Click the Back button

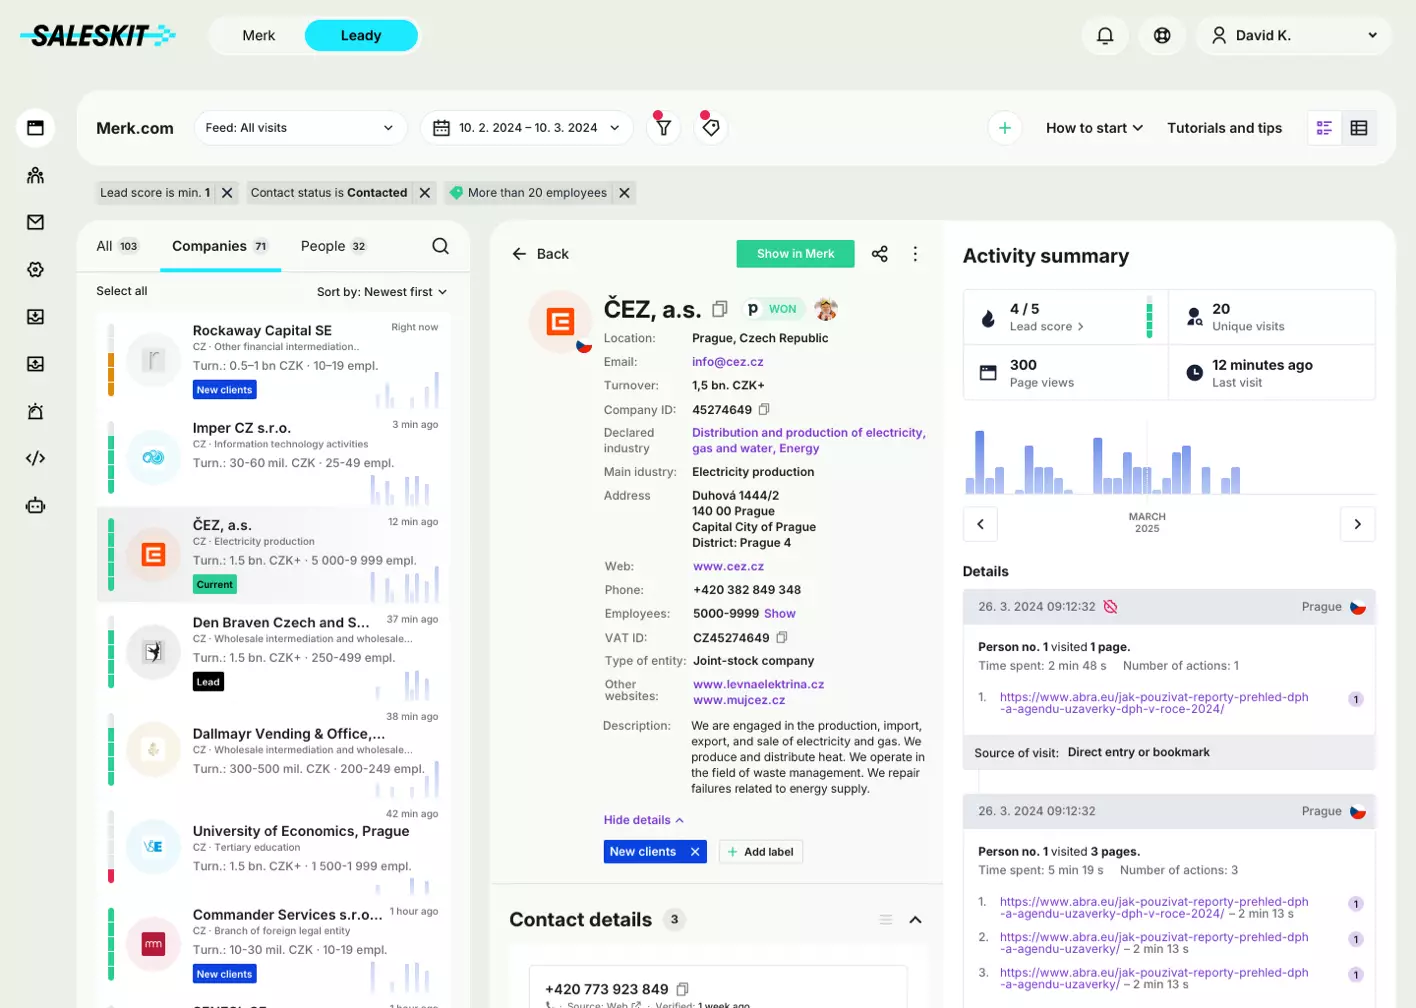click(x=541, y=254)
